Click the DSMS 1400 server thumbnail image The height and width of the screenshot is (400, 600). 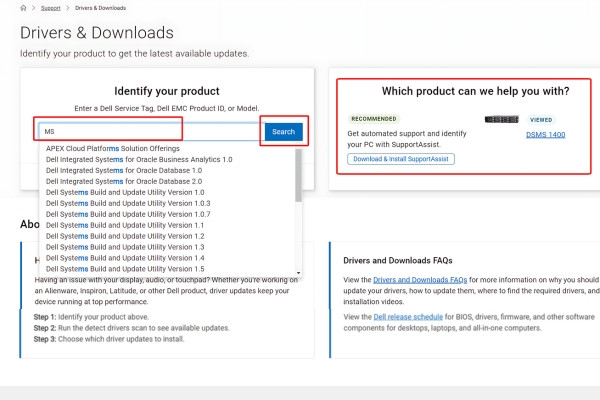point(502,119)
